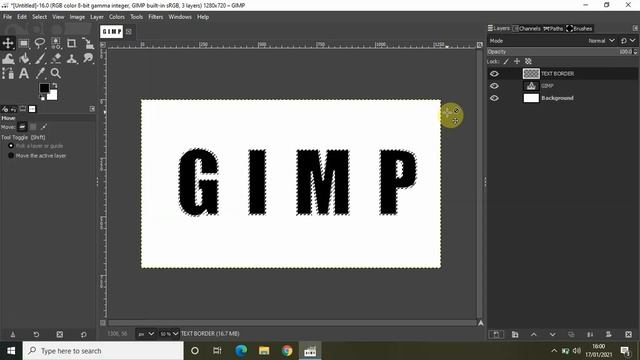This screenshot has height=360, width=640.
Task: Open the Images tab in left dock
Action: tap(32, 109)
